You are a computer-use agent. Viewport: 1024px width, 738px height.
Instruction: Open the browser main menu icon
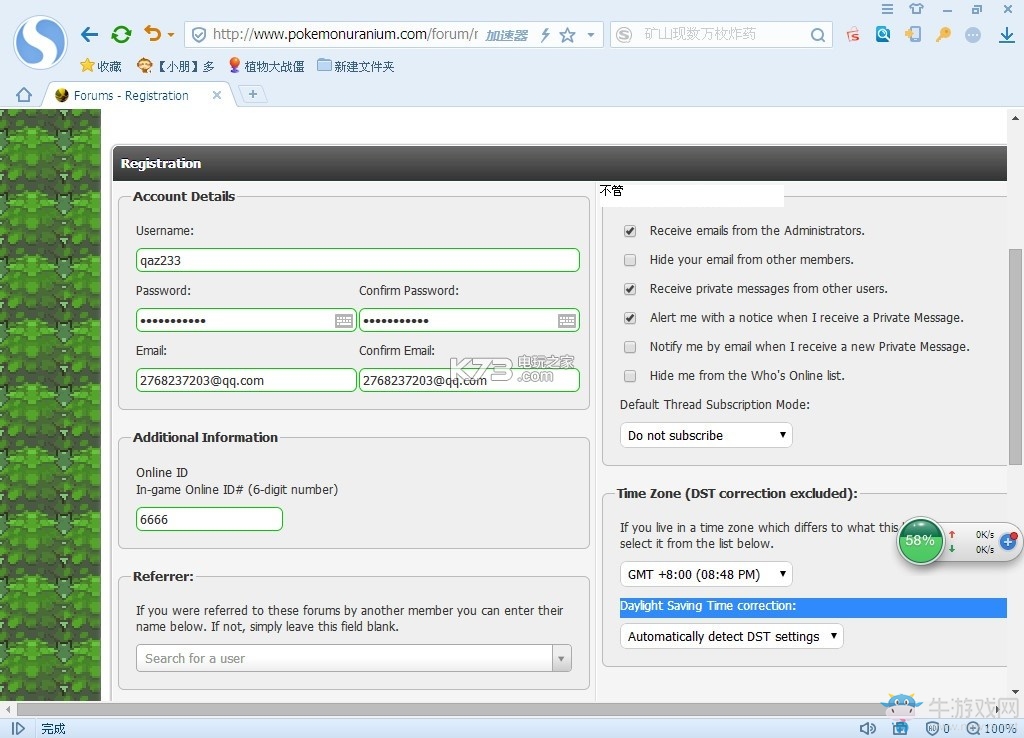[x=887, y=9]
